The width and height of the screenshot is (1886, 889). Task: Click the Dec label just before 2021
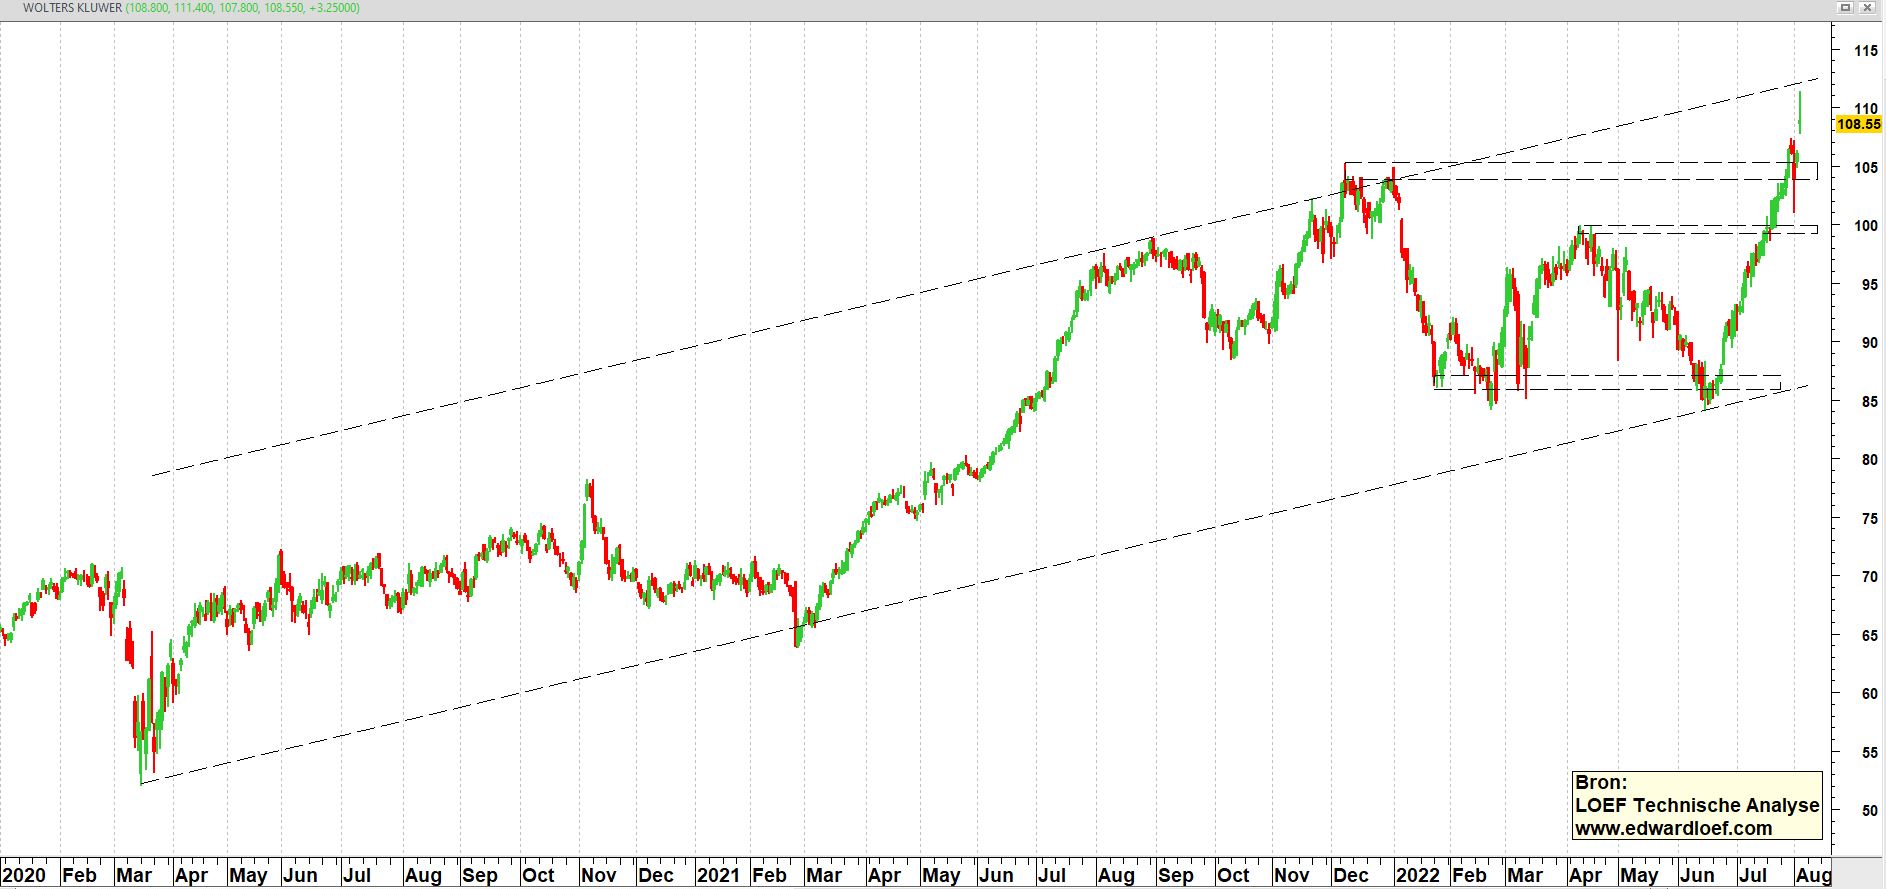656,875
